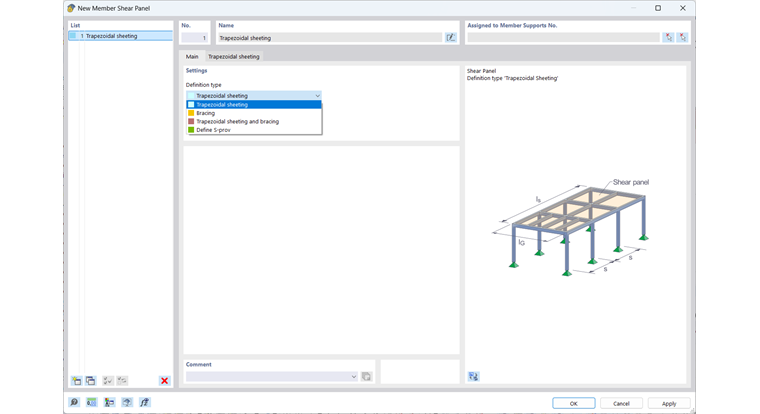Click the copy item icon under the List

[91, 381]
